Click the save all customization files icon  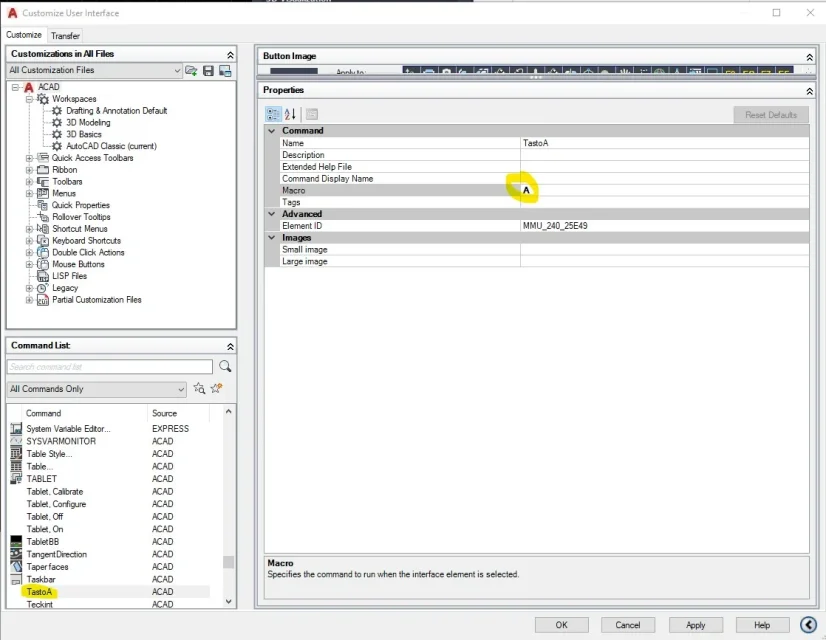coord(209,71)
